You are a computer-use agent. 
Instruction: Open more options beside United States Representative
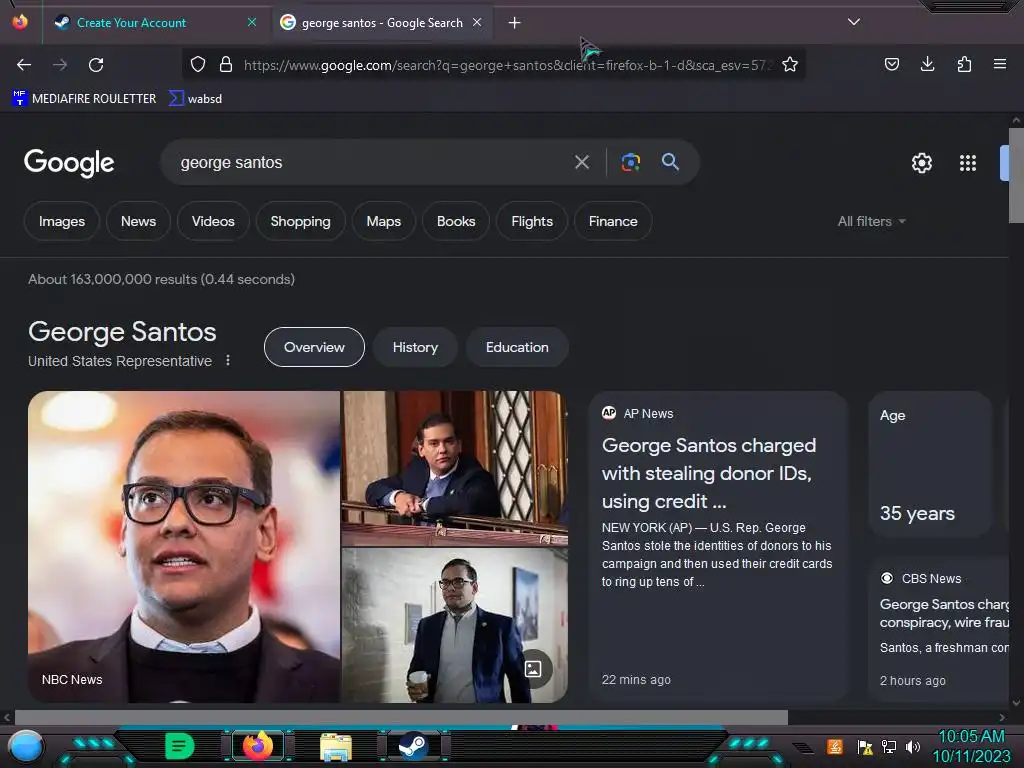click(228, 360)
